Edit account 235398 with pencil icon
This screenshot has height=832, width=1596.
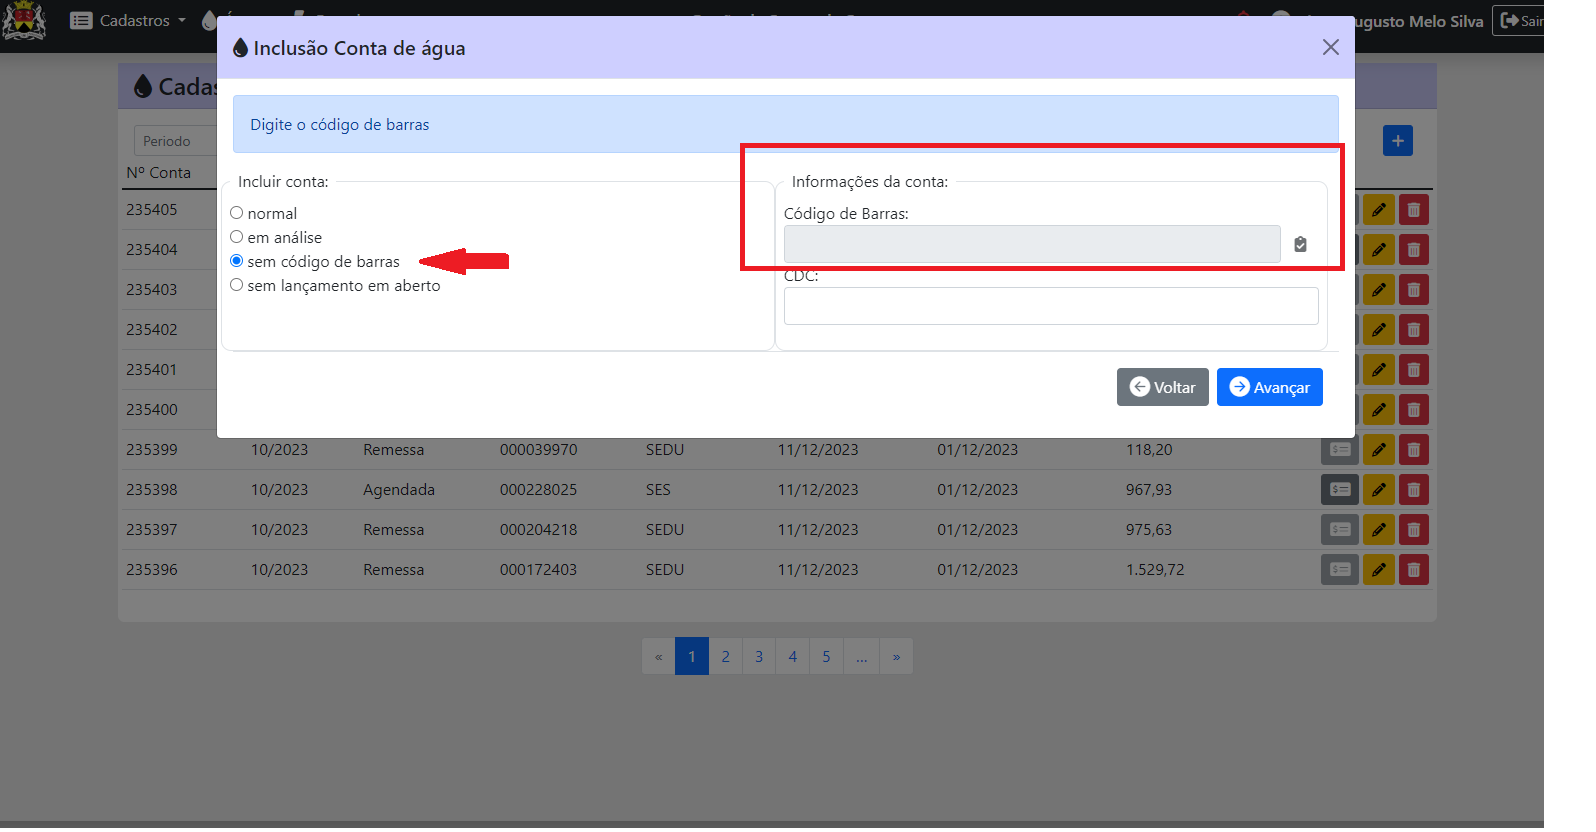(1379, 490)
